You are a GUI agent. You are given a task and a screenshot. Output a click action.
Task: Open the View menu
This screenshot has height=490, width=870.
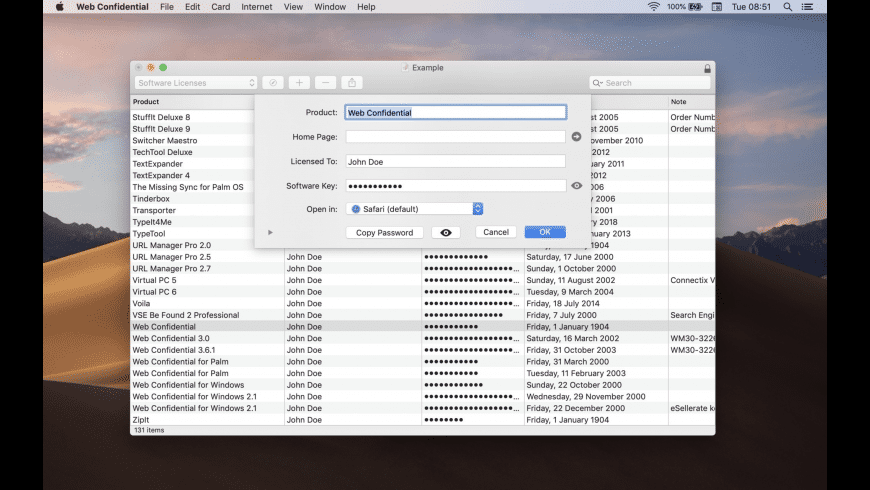(x=293, y=7)
